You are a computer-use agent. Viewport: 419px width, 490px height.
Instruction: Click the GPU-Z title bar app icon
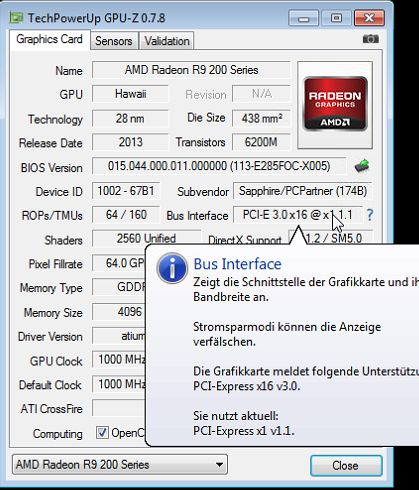pos(16,17)
